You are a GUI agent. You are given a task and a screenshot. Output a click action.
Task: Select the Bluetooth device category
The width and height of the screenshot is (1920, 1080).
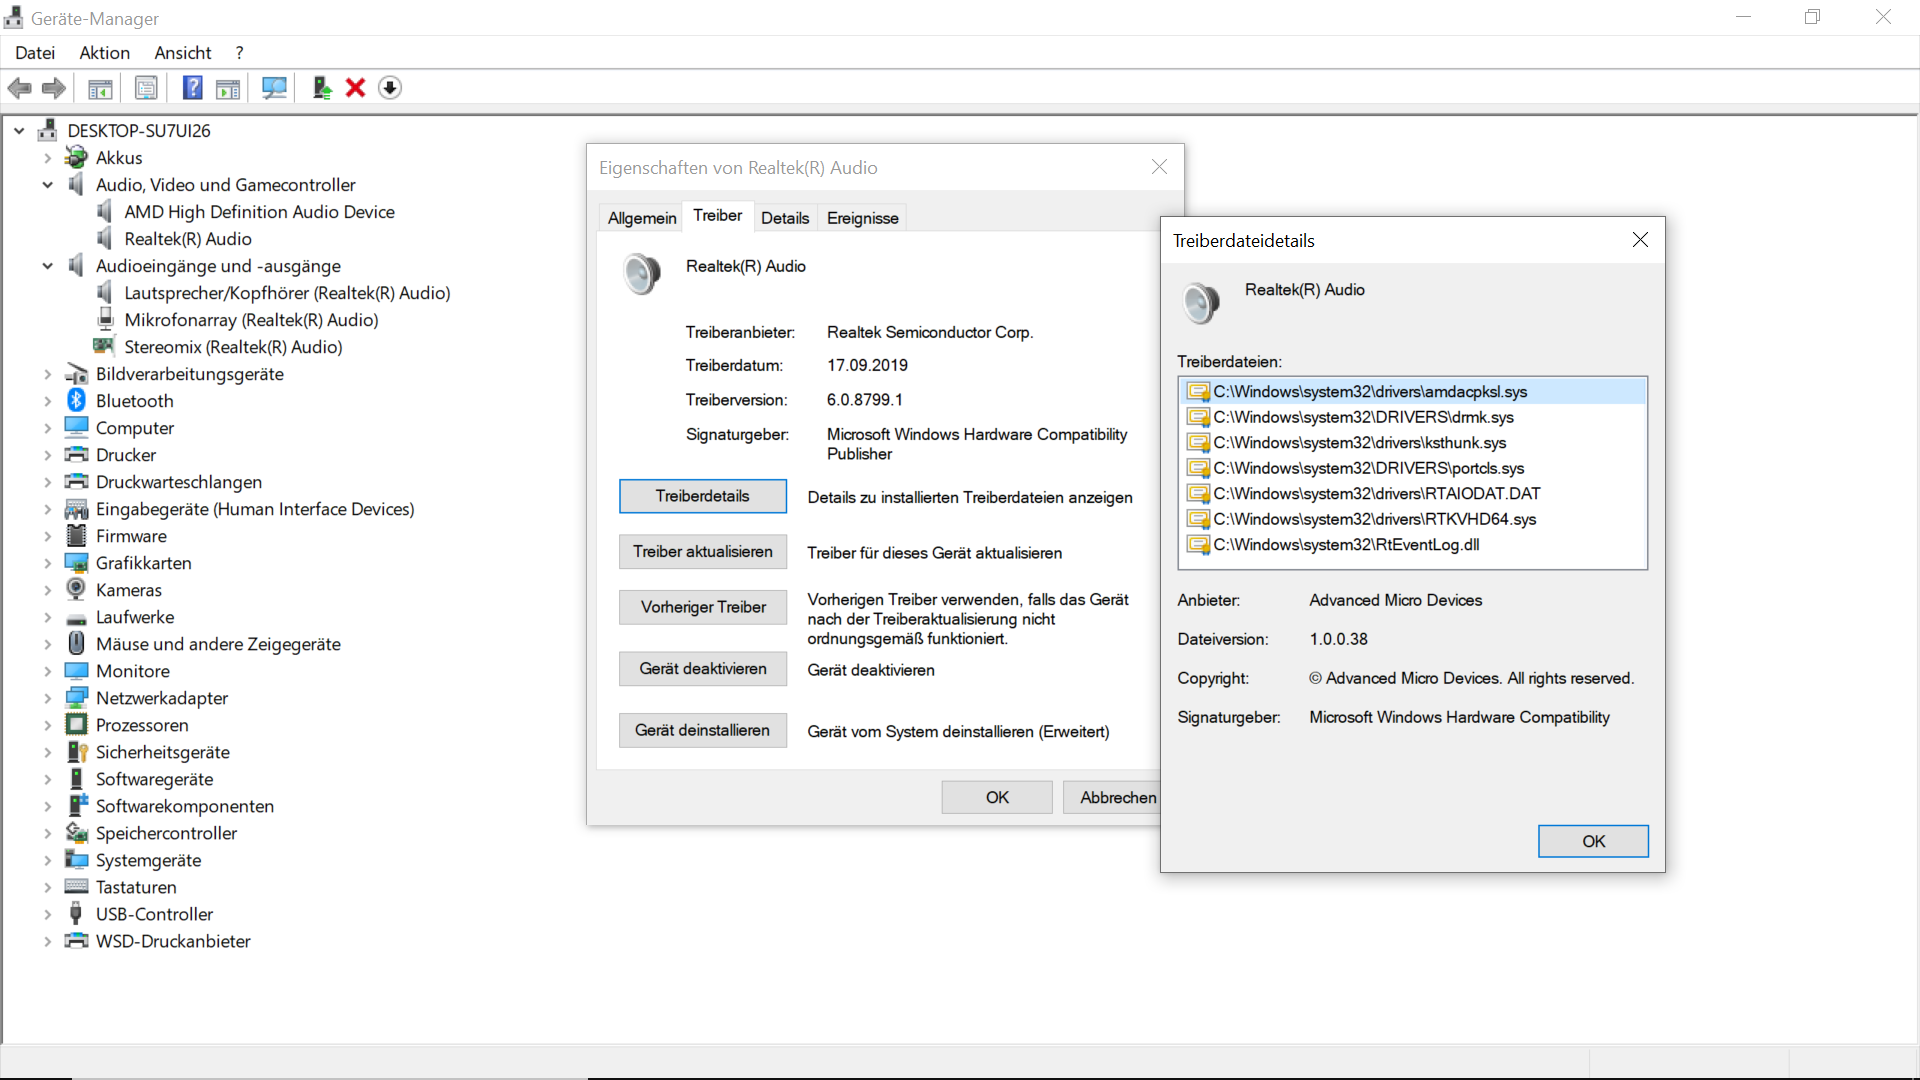coord(134,401)
